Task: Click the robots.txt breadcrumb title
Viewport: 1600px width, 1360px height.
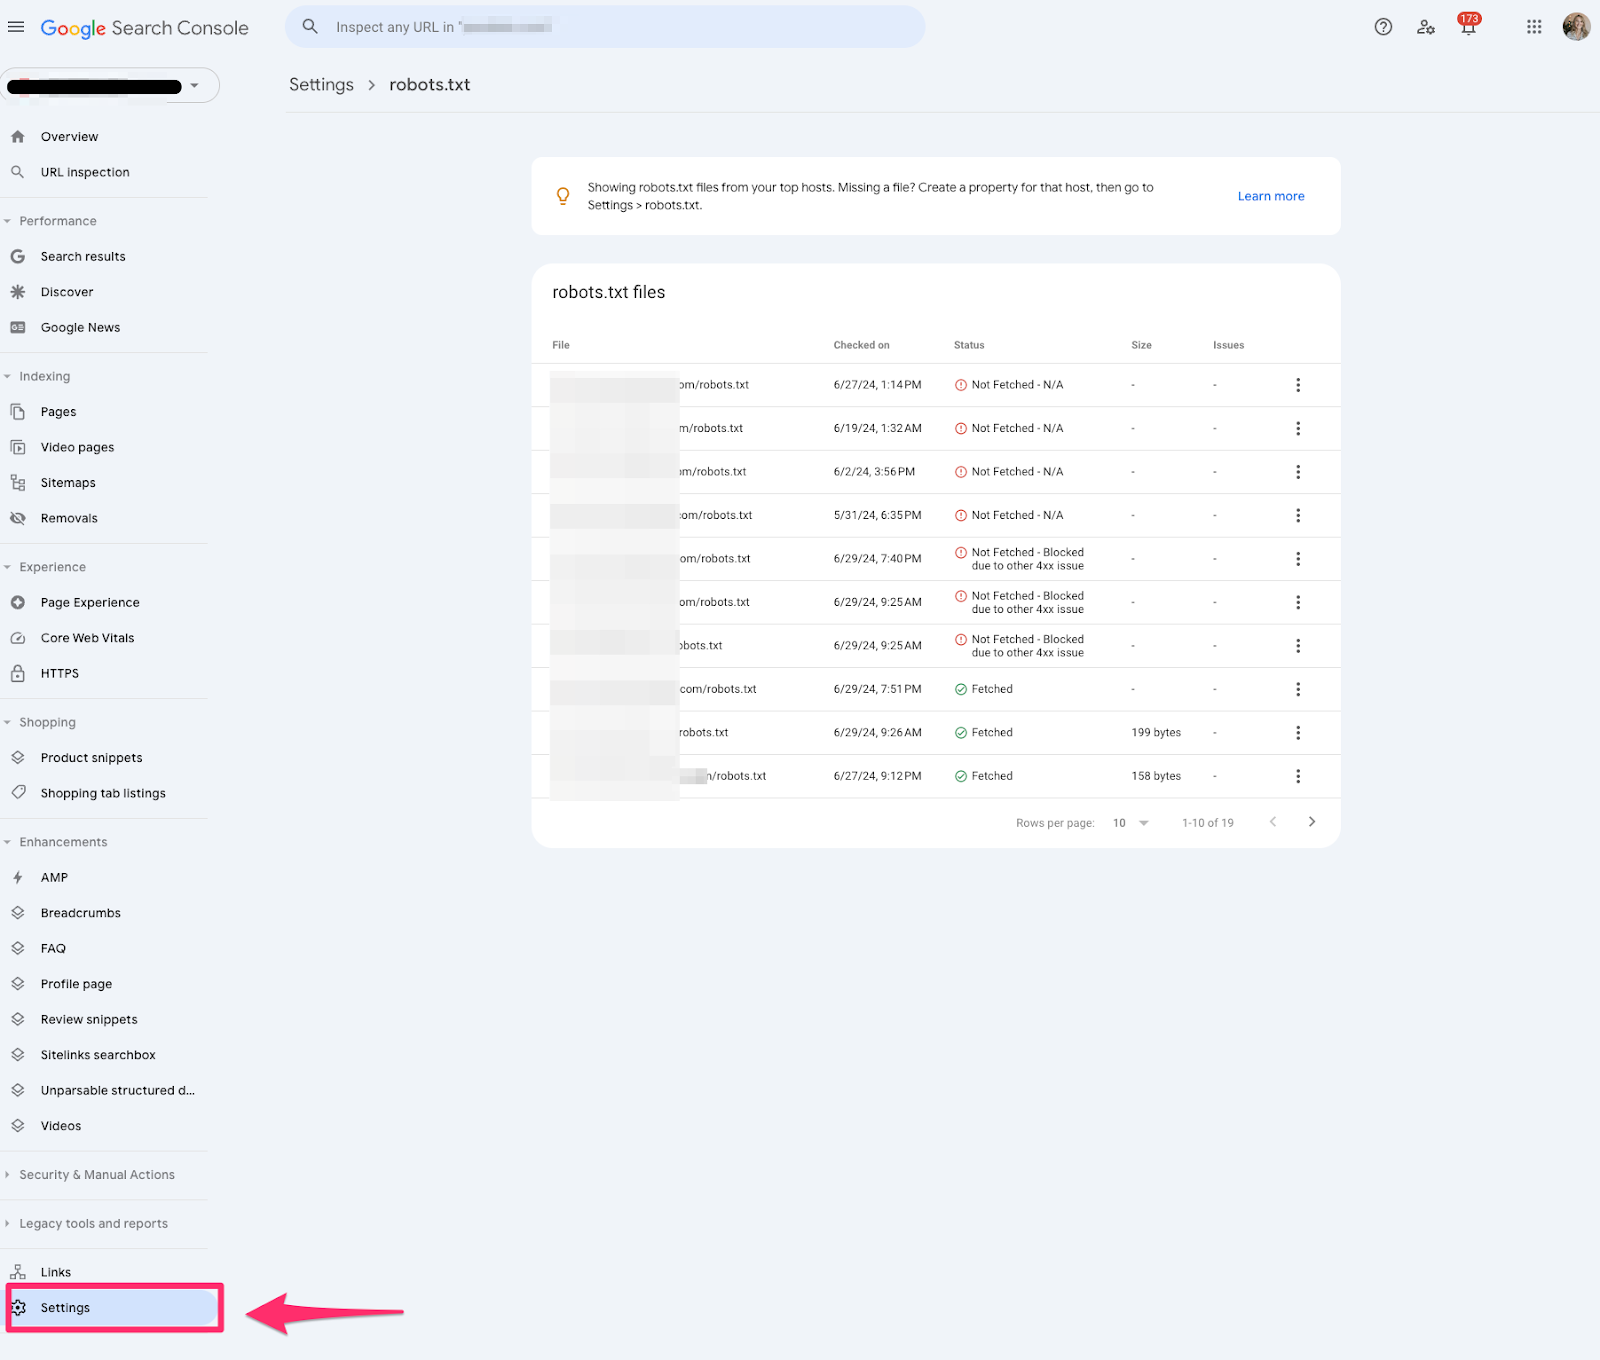Action: click(x=430, y=85)
